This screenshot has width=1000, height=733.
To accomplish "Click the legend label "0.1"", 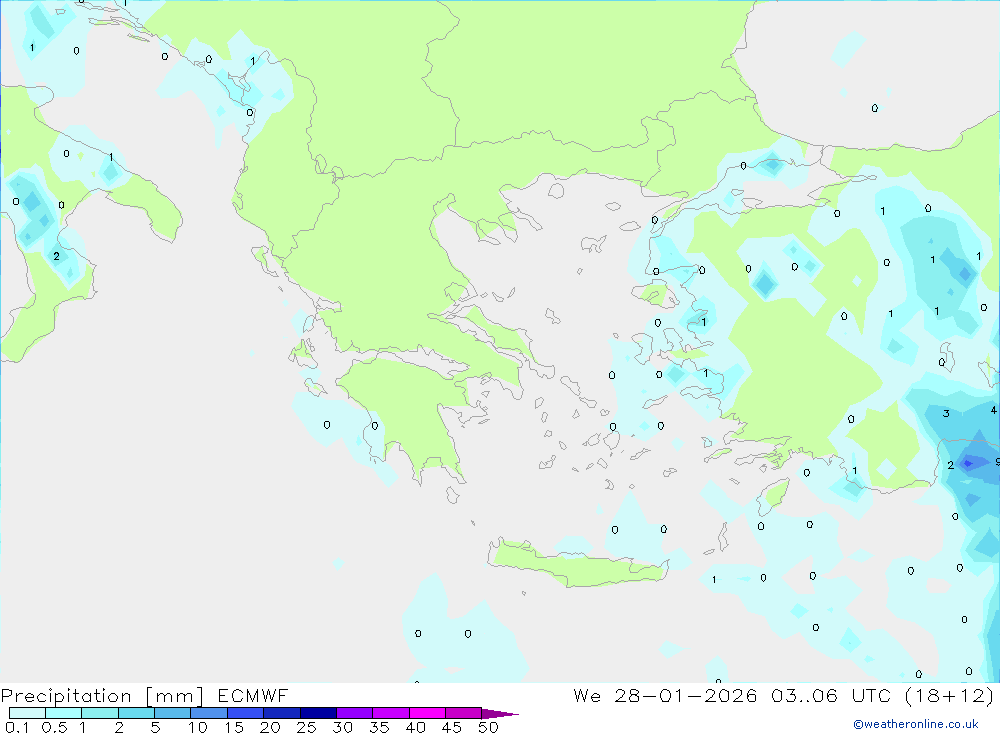I will click(17, 727).
